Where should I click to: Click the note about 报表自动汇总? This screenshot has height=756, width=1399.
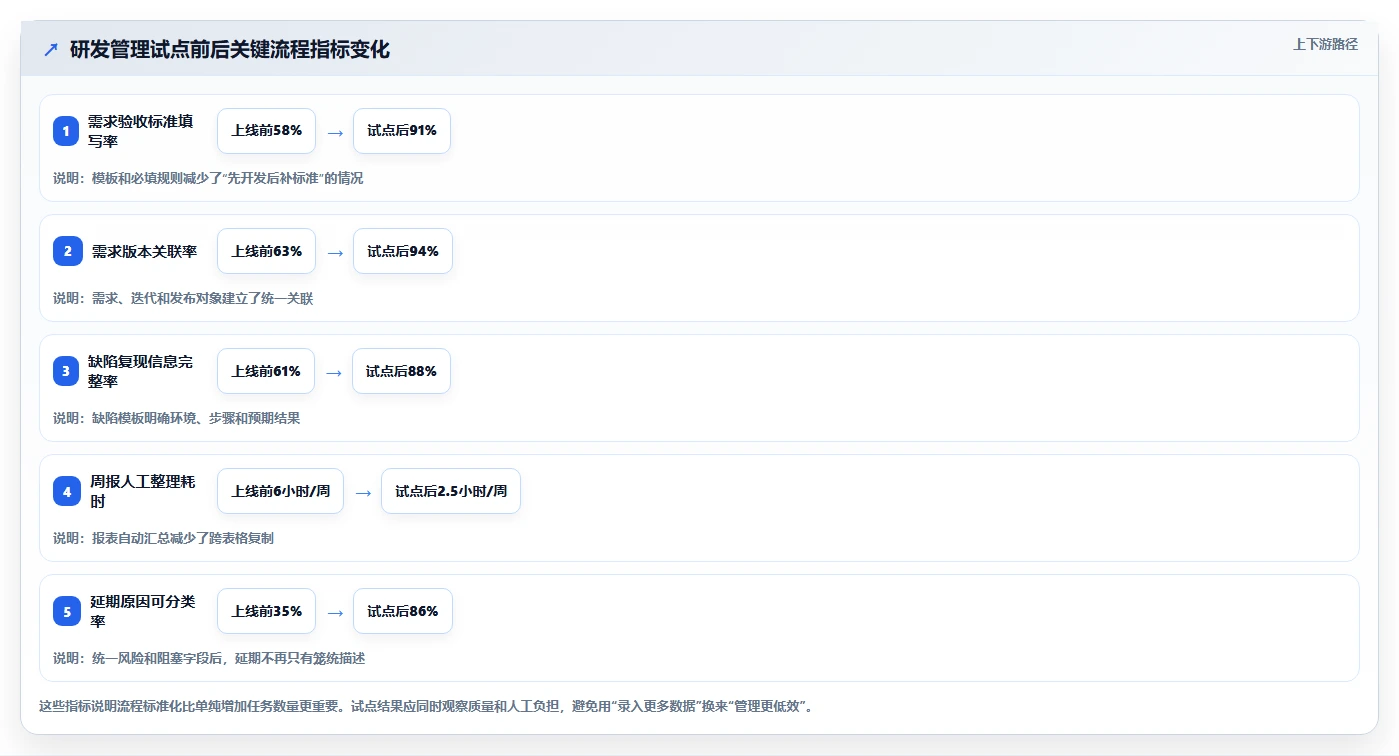pyautogui.click(x=163, y=538)
